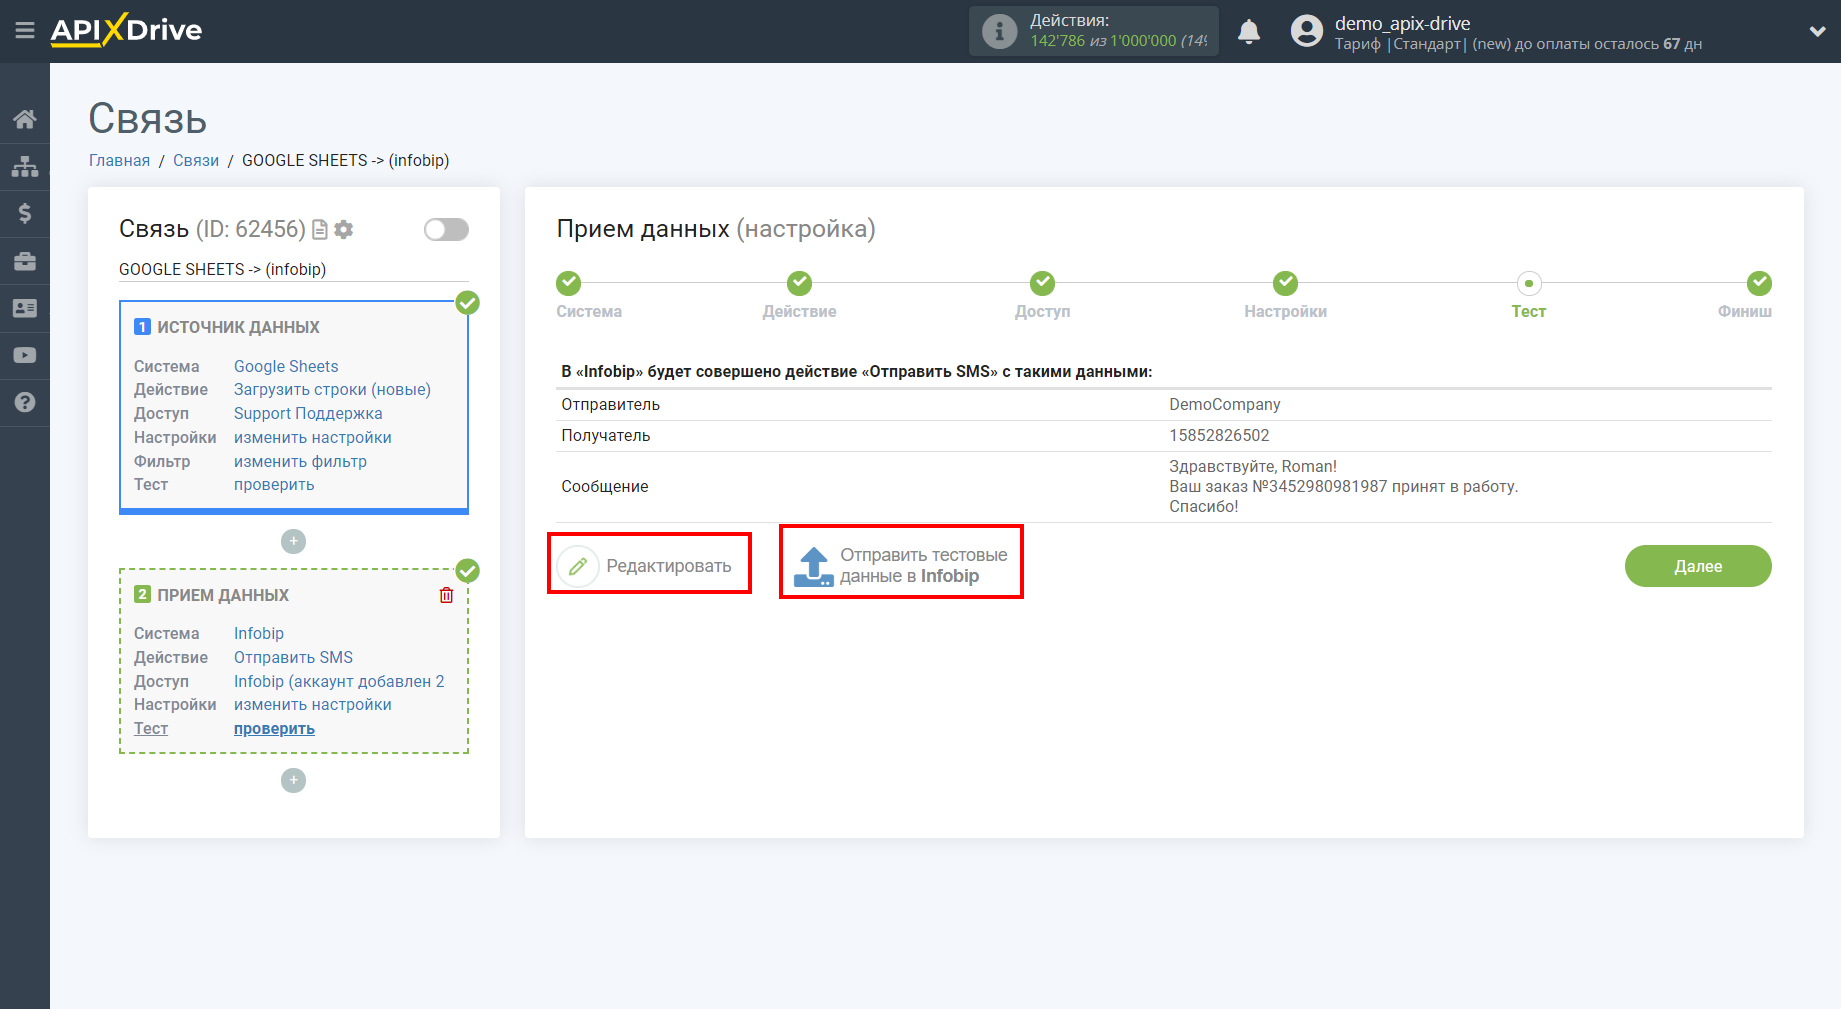Screen dimensions: 1841x1009
Task: Click source изменить настройки link
Action: click(313, 437)
